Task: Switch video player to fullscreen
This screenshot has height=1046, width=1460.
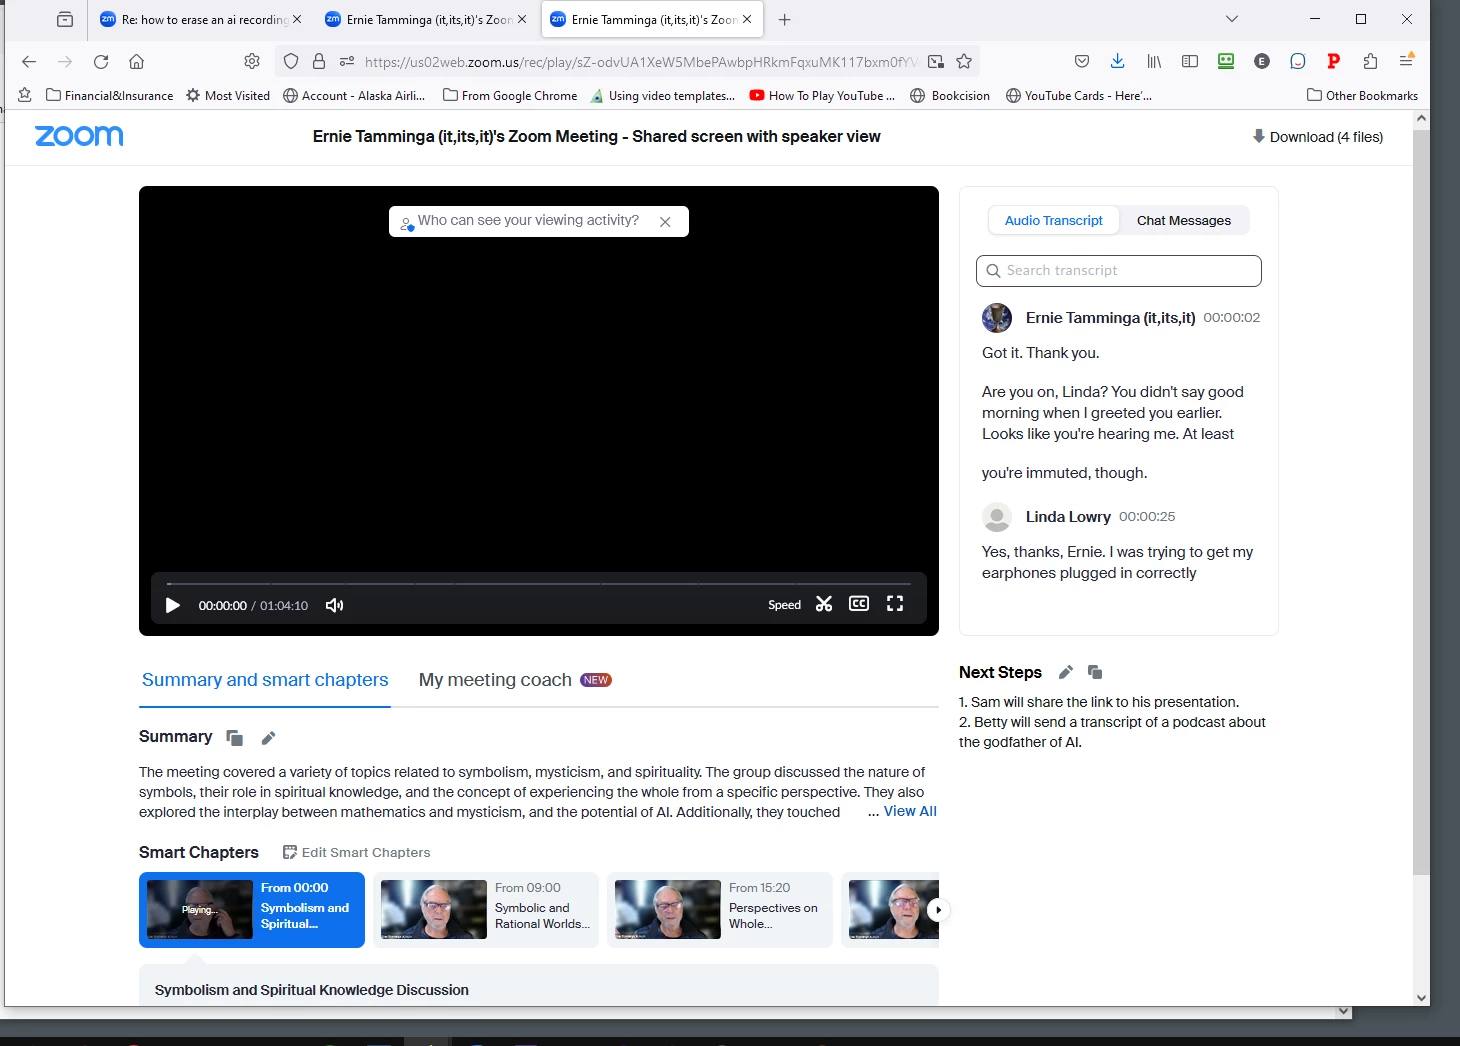Action: click(895, 604)
